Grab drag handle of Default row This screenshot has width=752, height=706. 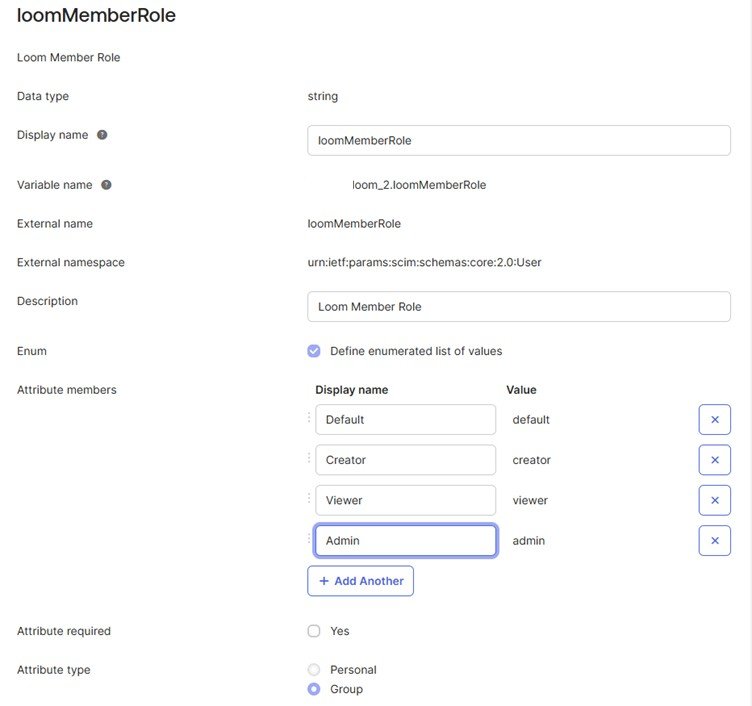[309, 418]
